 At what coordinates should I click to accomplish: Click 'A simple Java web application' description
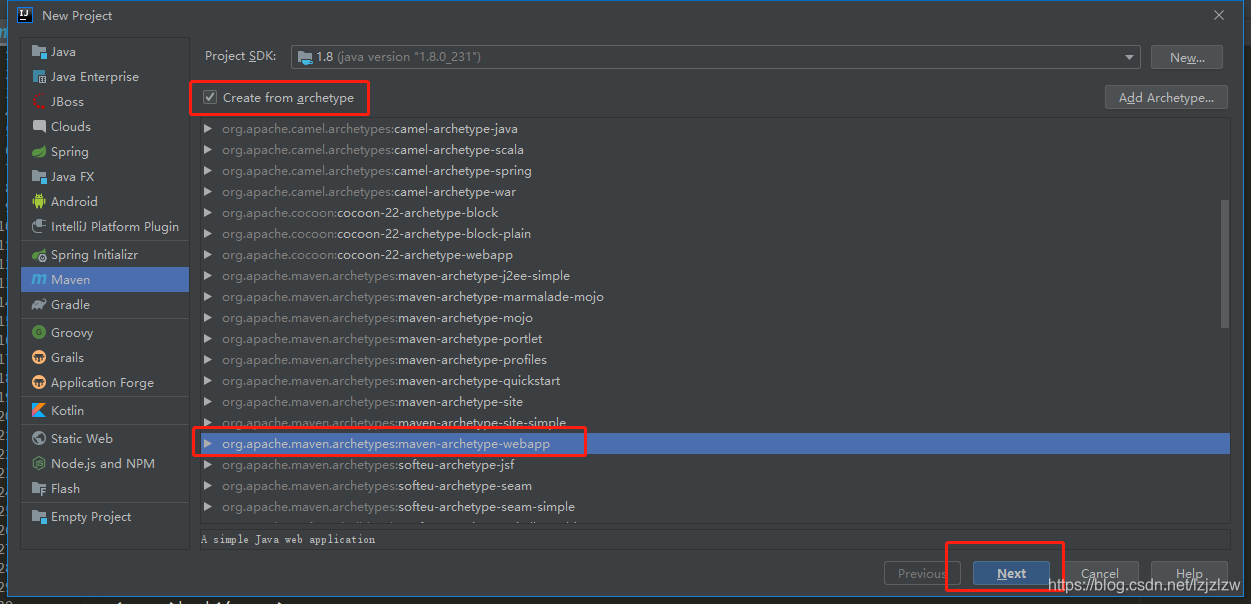pos(288,540)
